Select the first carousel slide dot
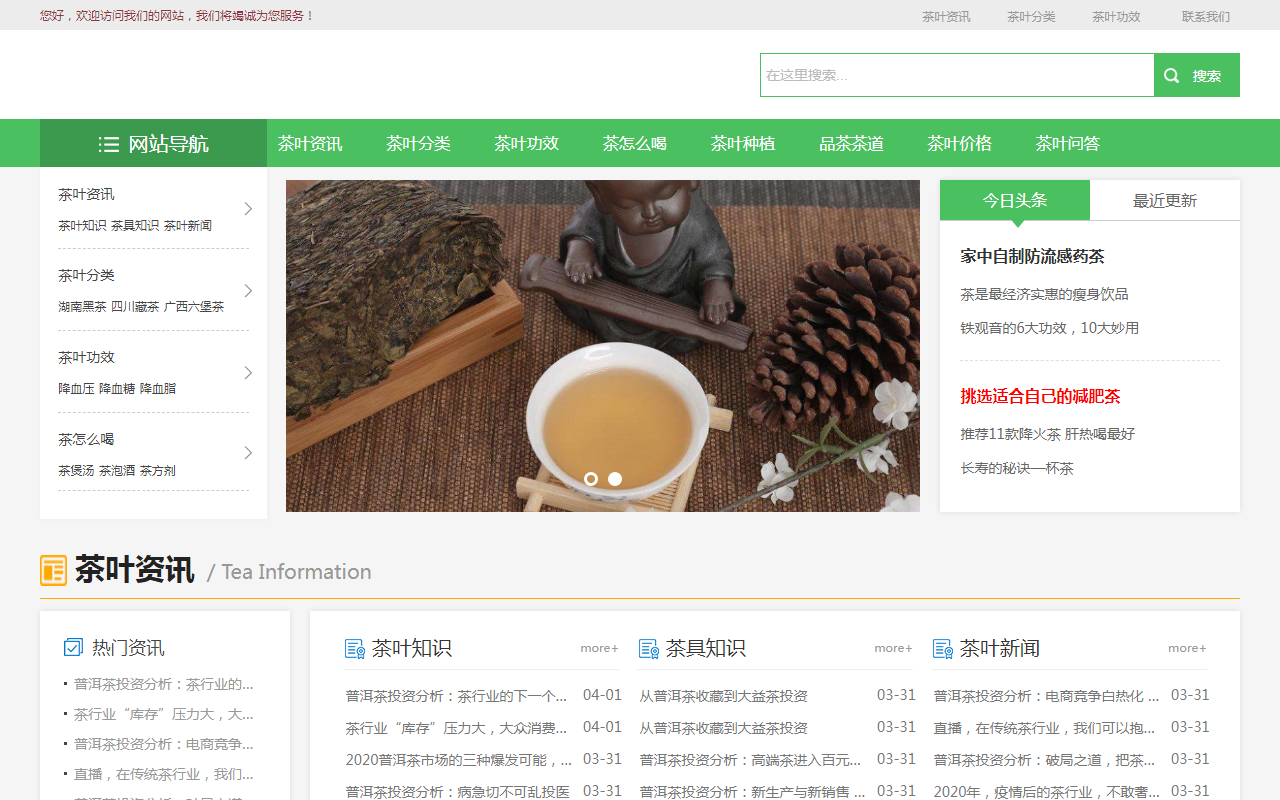This screenshot has width=1280, height=800. [591, 479]
